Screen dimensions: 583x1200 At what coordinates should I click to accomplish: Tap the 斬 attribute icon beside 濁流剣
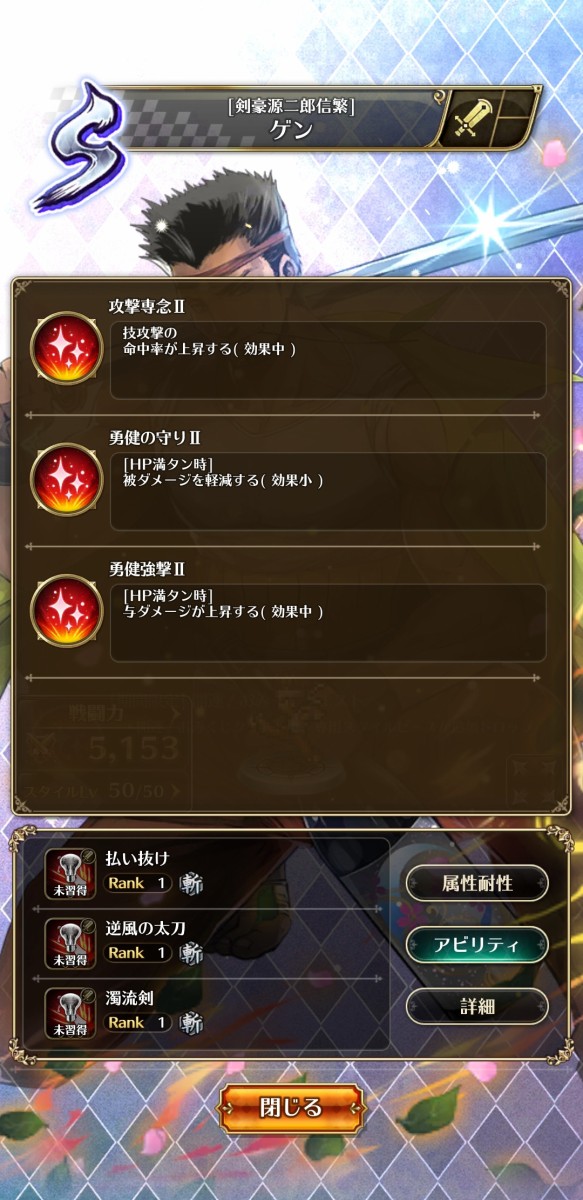click(x=191, y=1023)
